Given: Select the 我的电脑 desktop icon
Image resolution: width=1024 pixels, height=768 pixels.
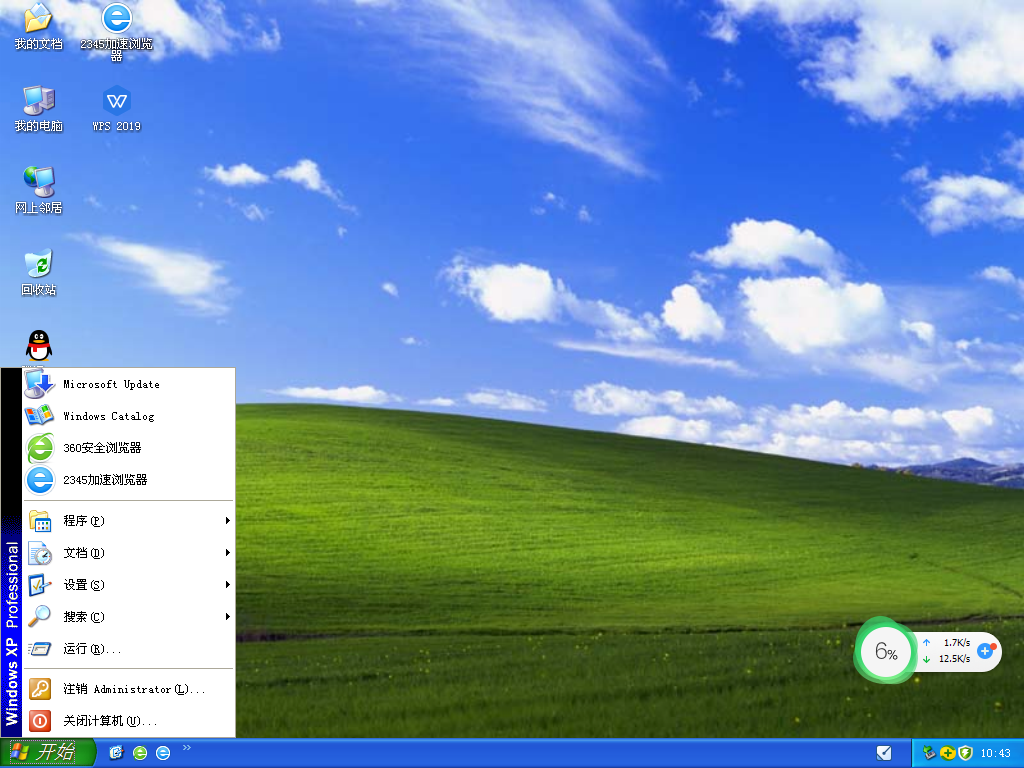Looking at the screenshot, I should point(39,108).
